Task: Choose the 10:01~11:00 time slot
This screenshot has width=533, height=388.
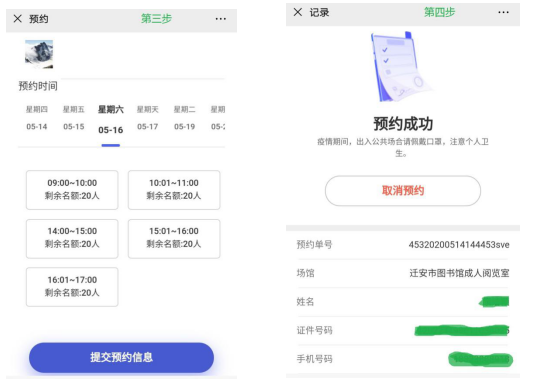Action: (x=174, y=190)
